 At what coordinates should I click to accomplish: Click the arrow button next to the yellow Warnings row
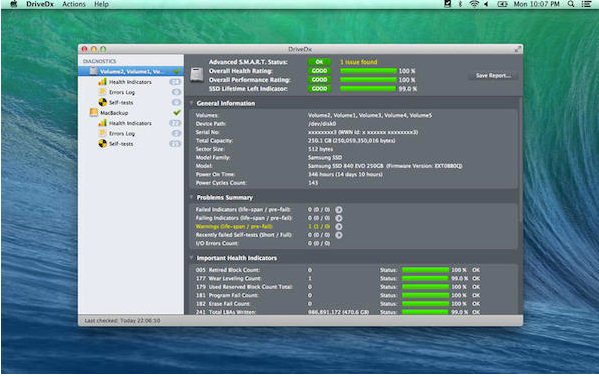point(338,227)
